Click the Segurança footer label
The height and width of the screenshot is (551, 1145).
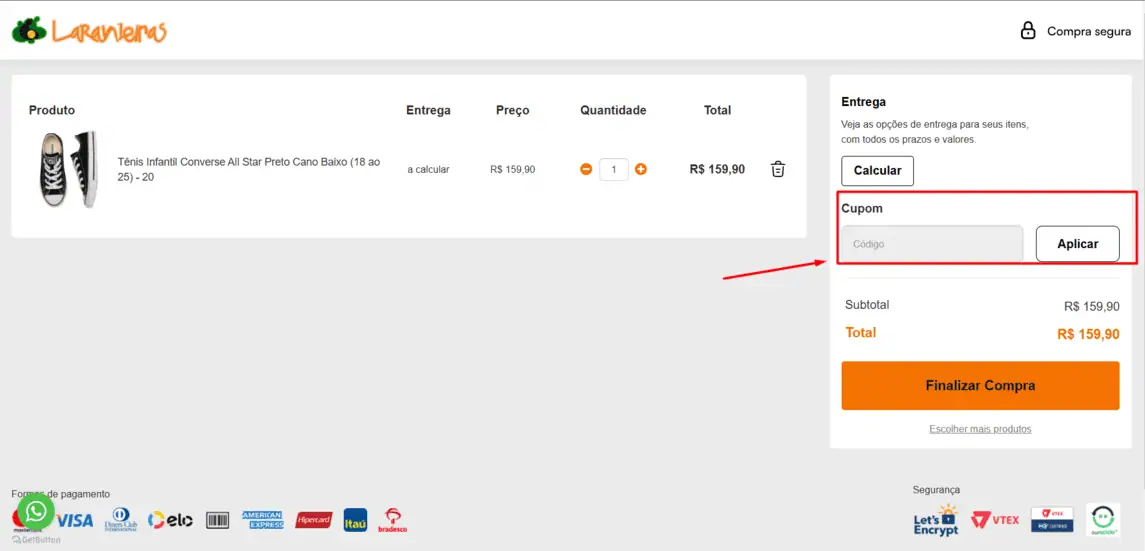[x=936, y=490]
